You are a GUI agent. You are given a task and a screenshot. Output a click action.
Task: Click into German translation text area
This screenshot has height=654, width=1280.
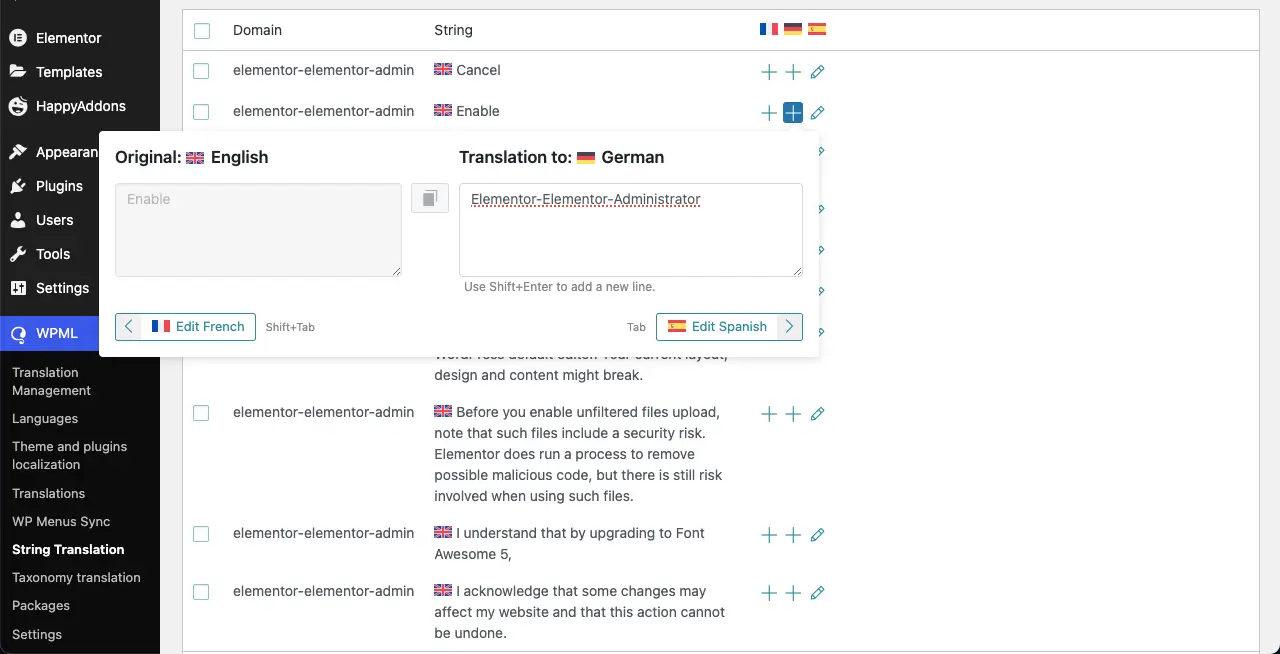631,230
